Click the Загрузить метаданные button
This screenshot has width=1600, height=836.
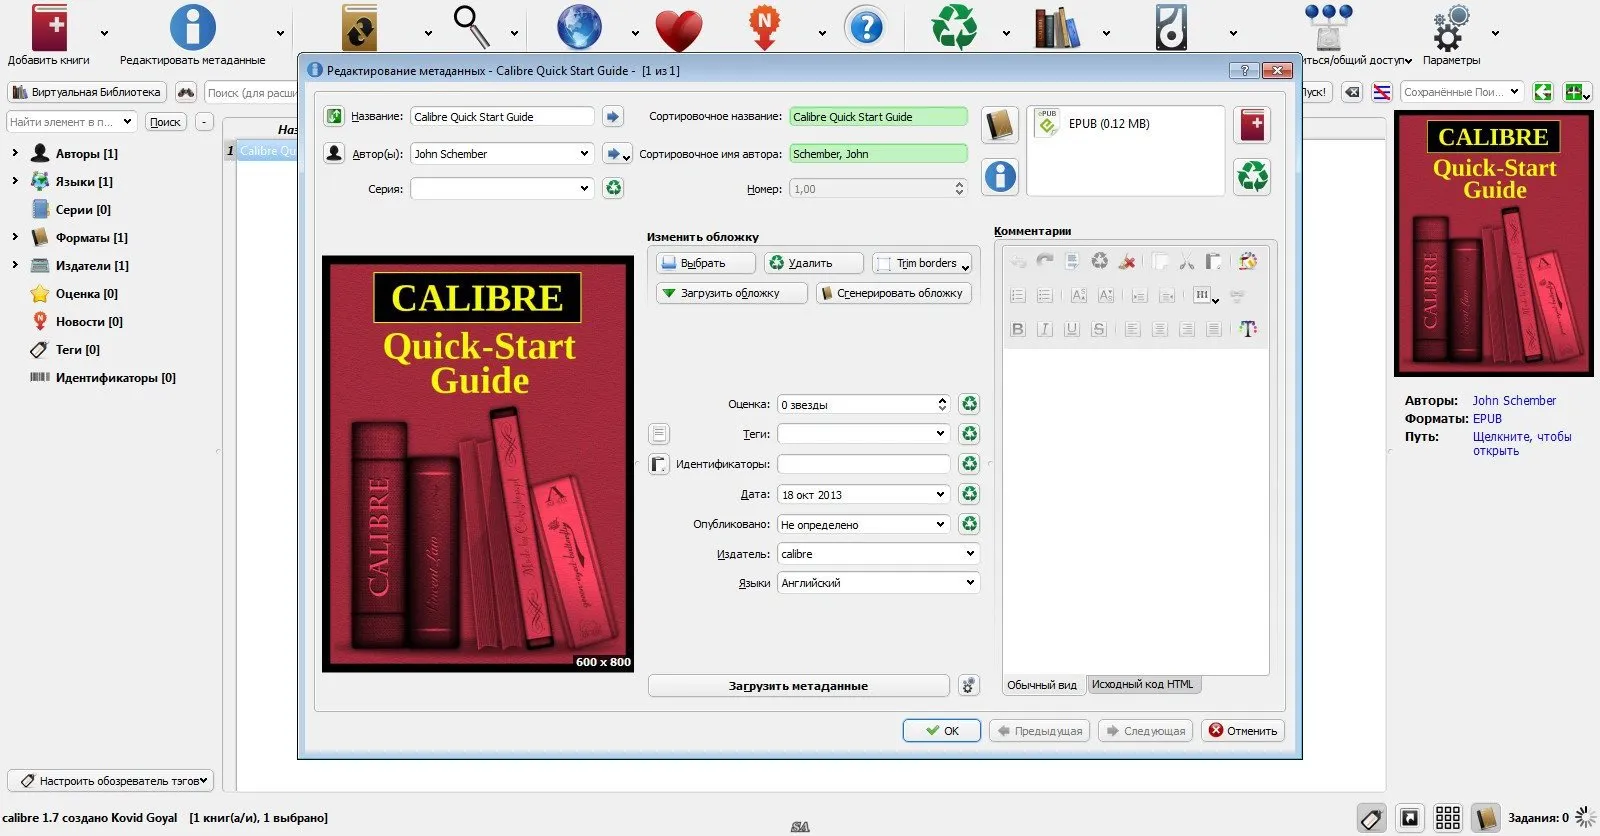798,686
